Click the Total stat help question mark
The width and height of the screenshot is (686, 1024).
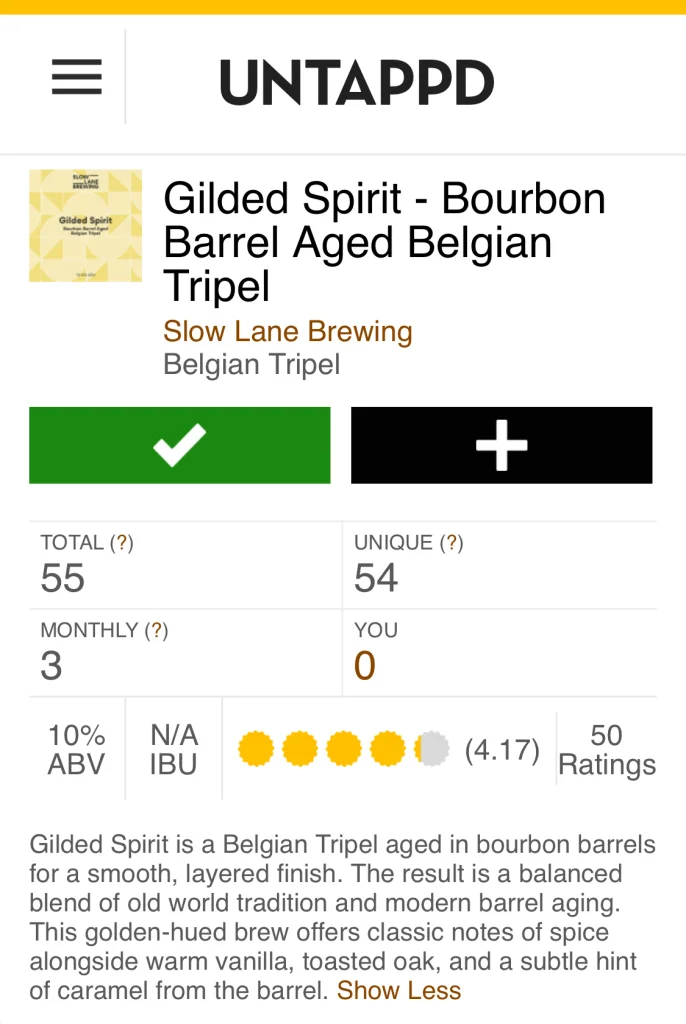pyautogui.click(x=122, y=543)
